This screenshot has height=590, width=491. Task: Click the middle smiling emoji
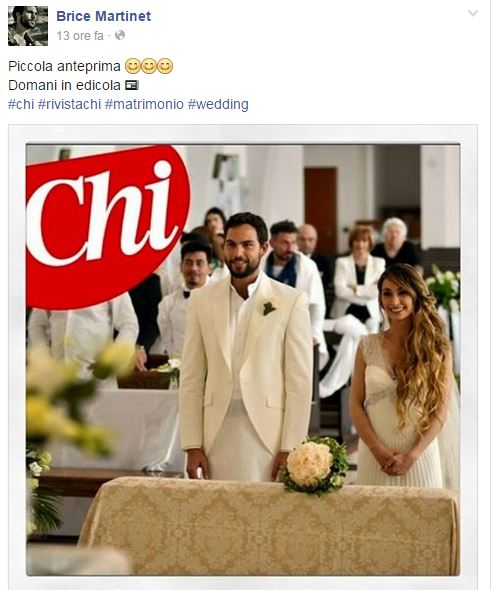point(149,66)
